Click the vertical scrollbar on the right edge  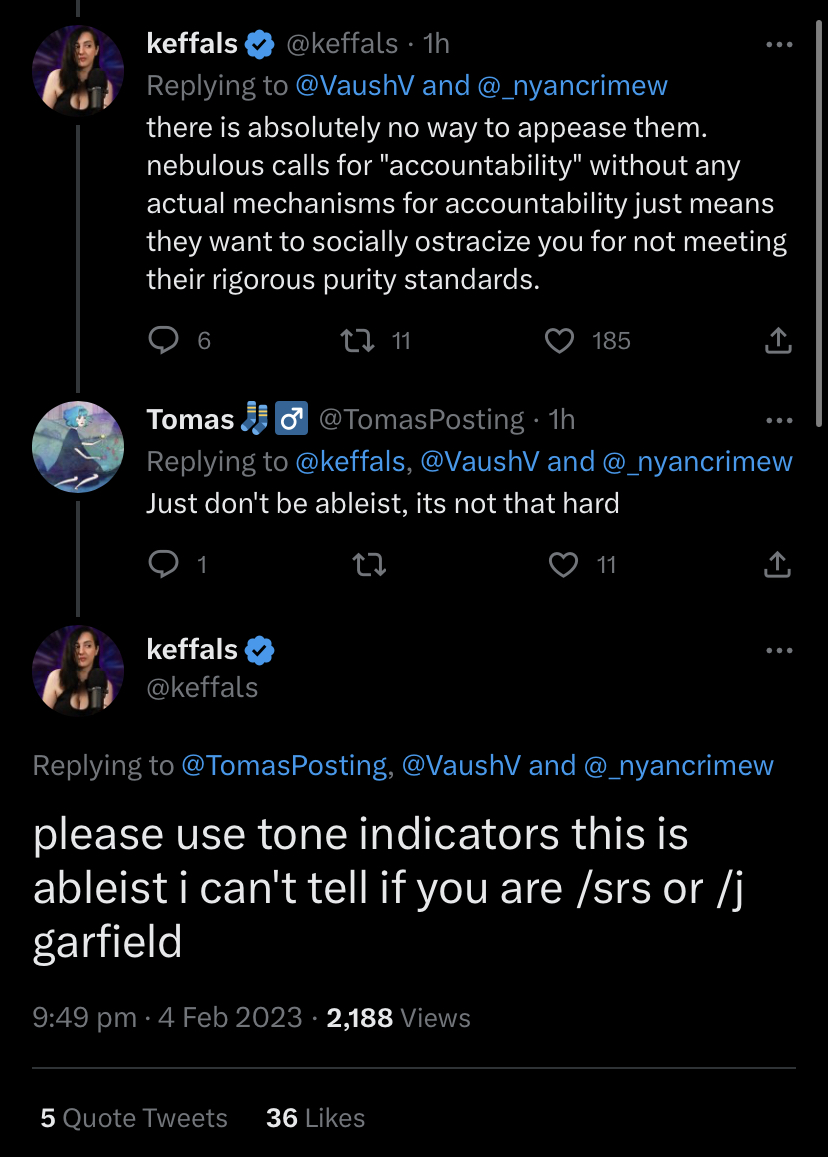click(818, 224)
